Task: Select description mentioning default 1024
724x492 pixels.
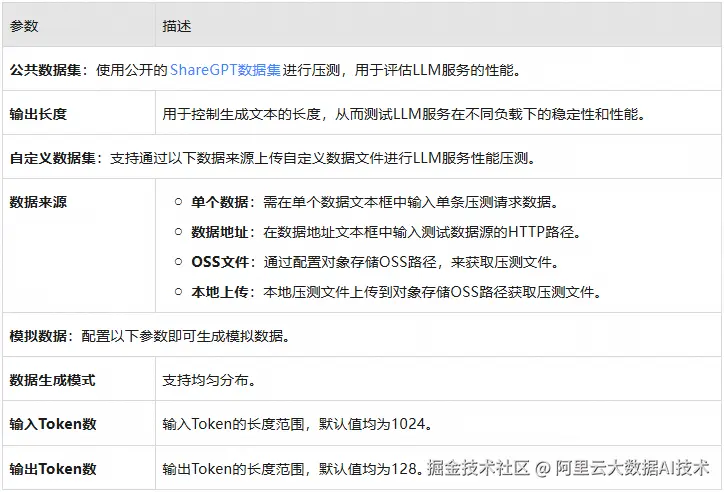Action: (297, 424)
